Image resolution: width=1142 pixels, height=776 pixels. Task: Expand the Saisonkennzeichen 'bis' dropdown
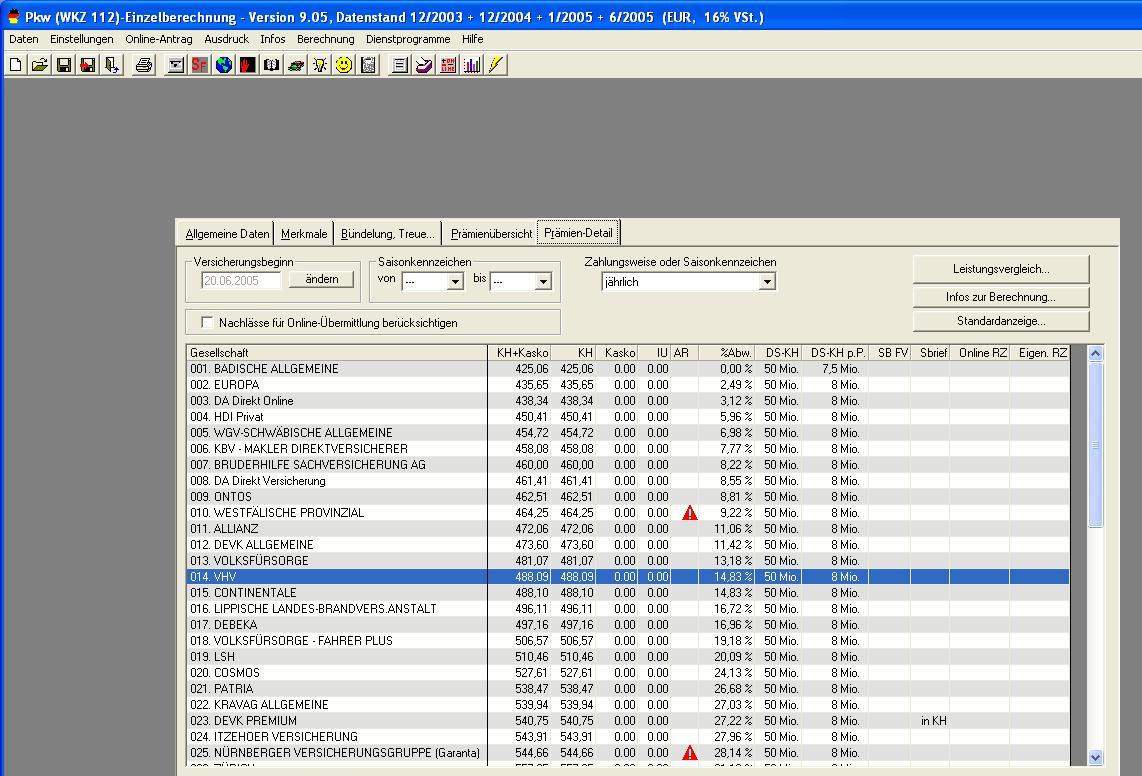pyautogui.click(x=543, y=282)
